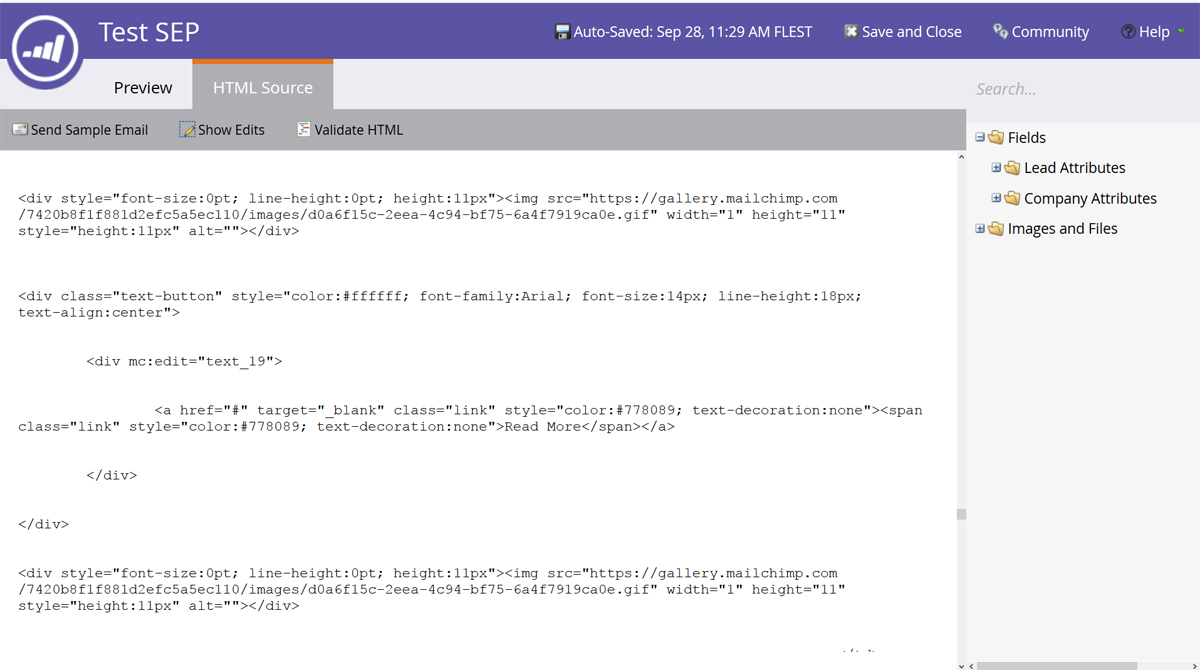Click the Help question mark icon

tap(1128, 32)
